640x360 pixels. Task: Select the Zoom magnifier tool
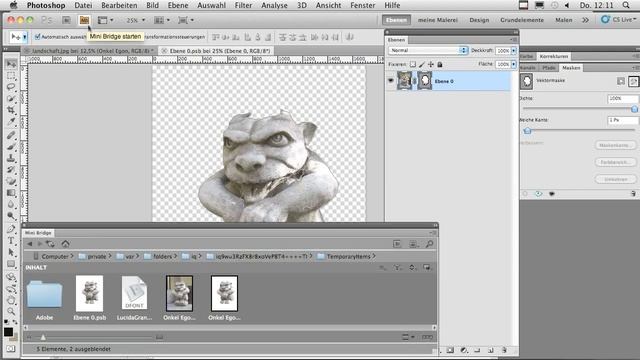[11, 312]
